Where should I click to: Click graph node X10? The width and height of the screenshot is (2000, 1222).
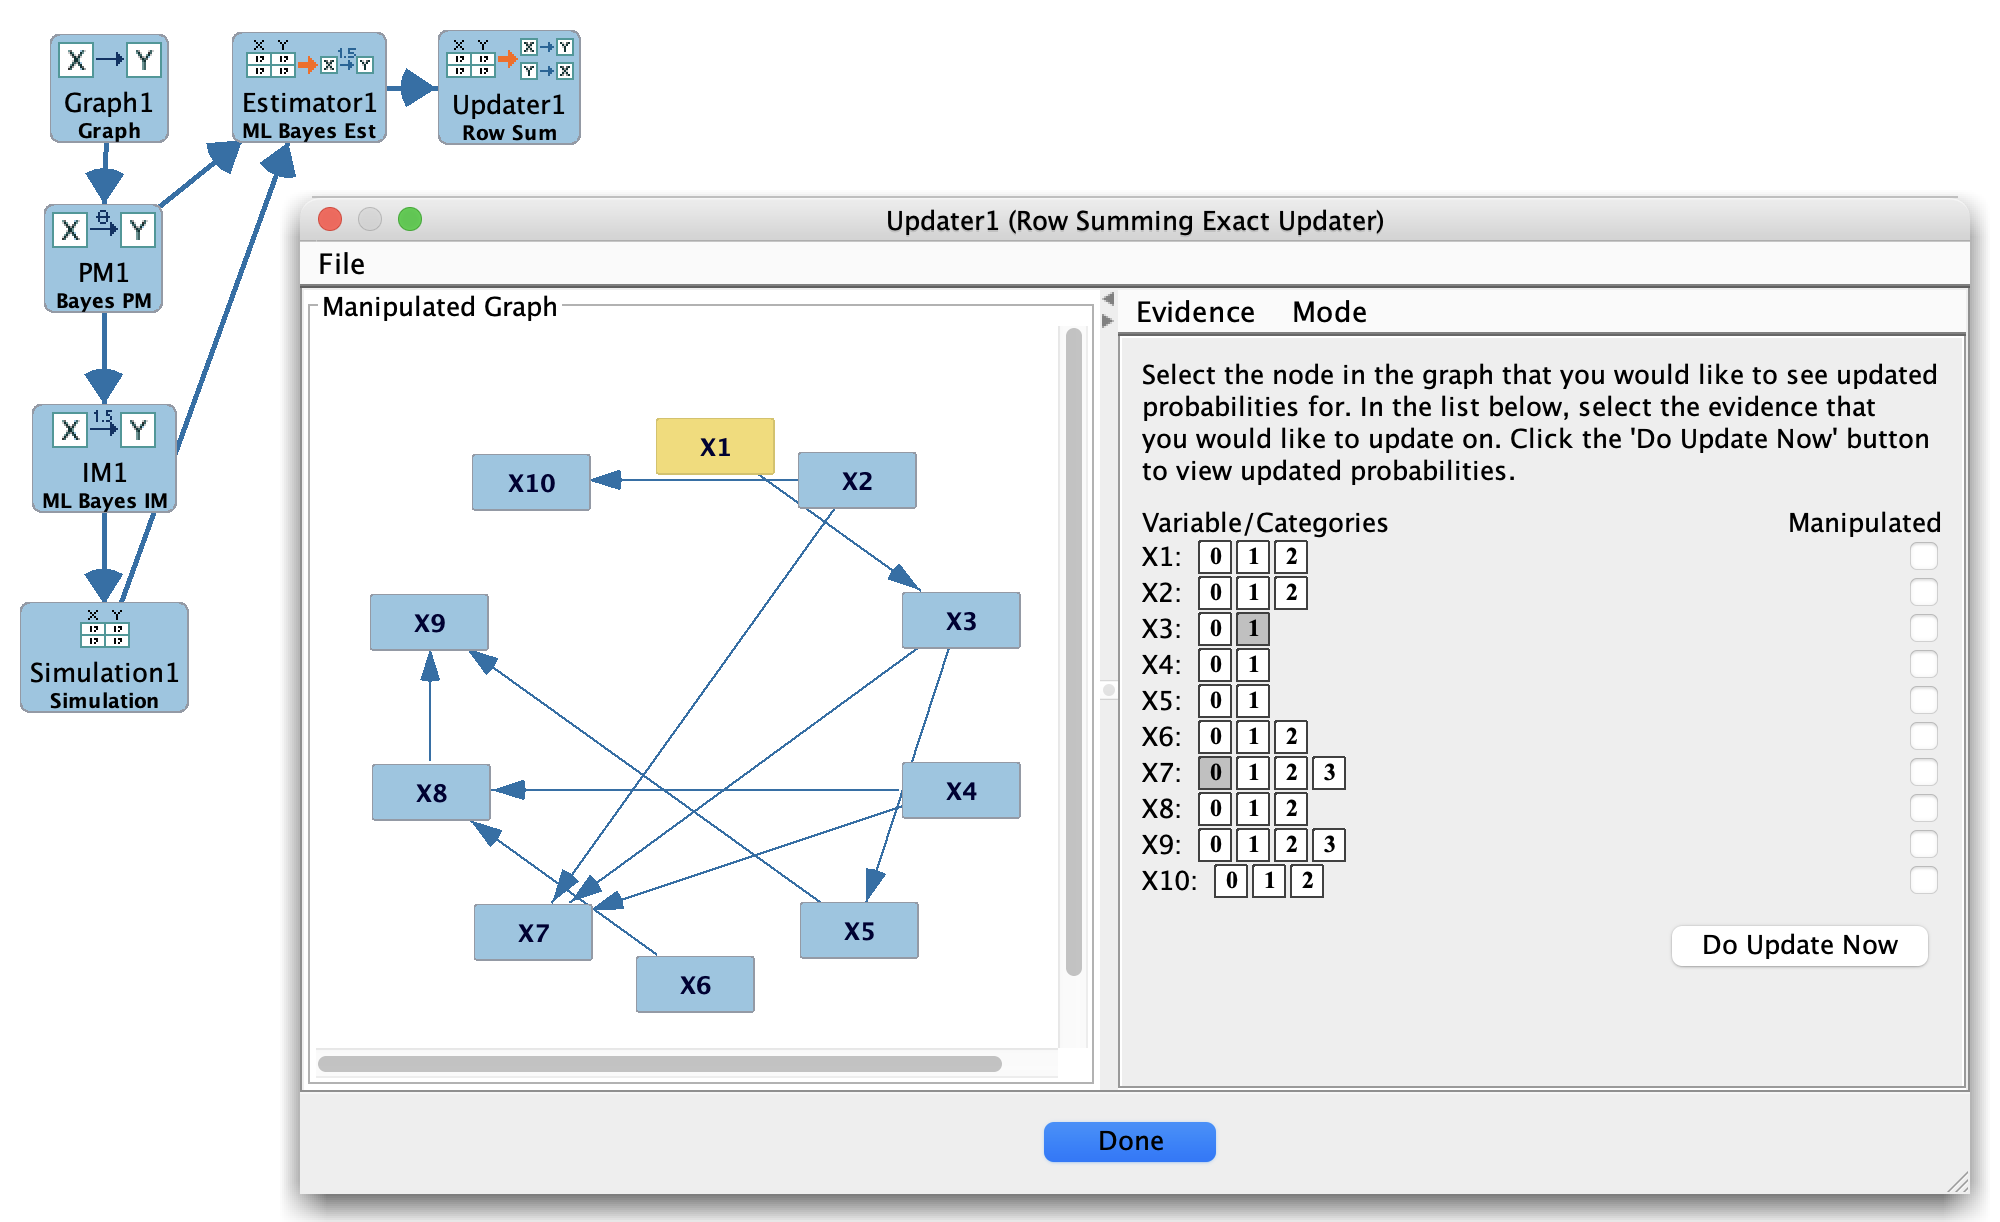531,483
